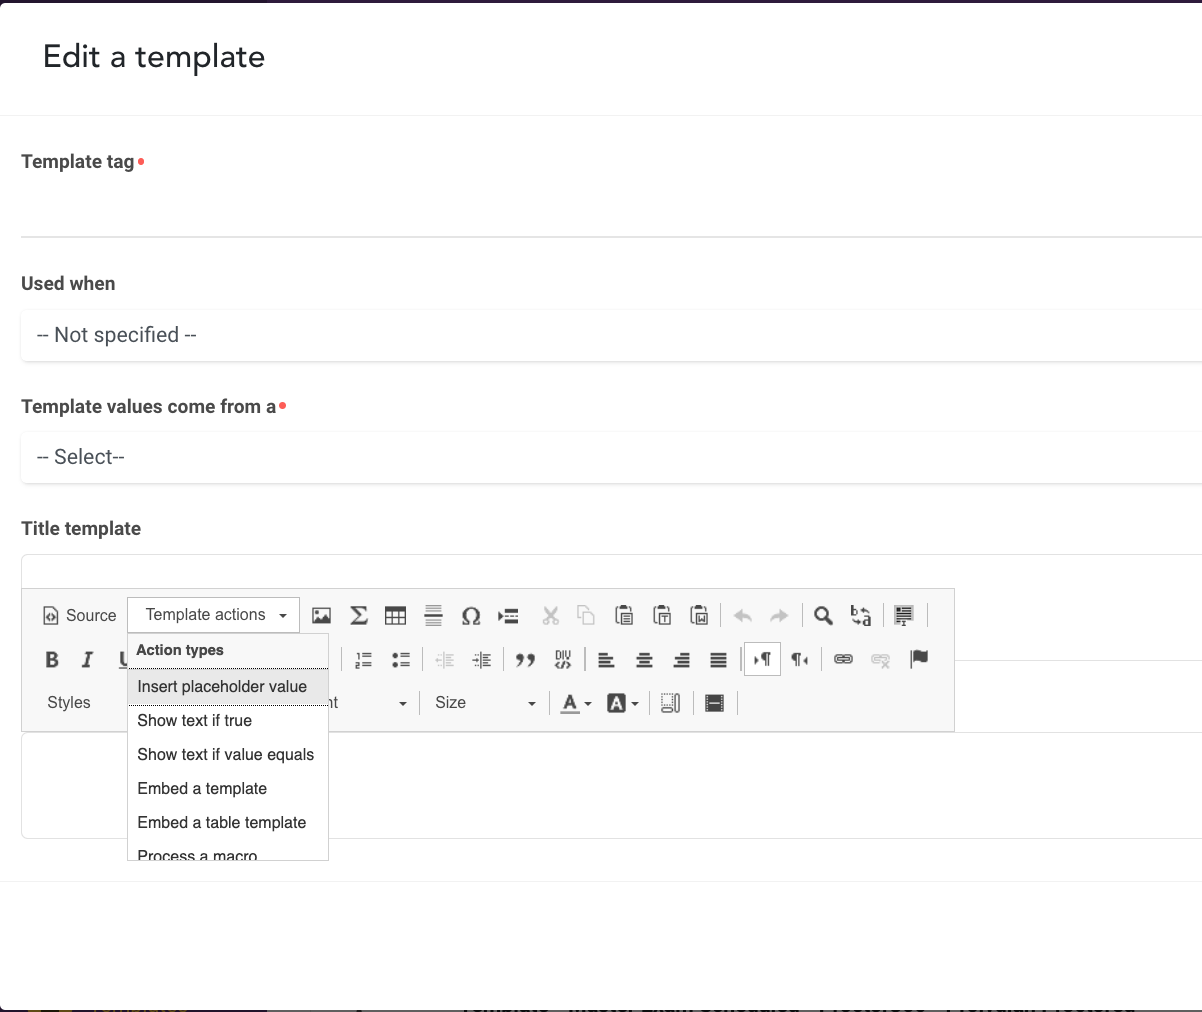Open the text color picker
The image size is (1202, 1012).
[575, 703]
